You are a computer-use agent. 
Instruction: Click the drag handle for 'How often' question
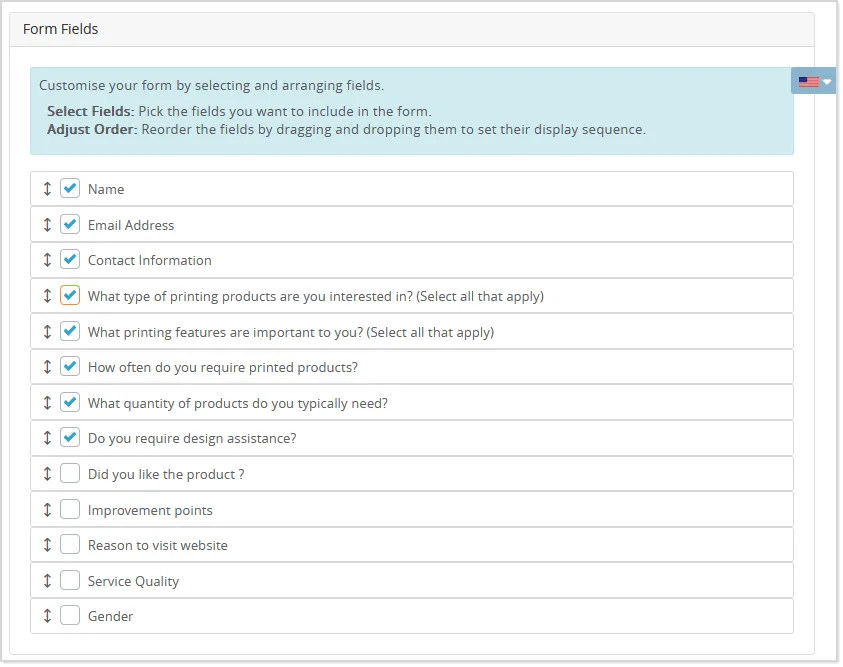pos(47,367)
